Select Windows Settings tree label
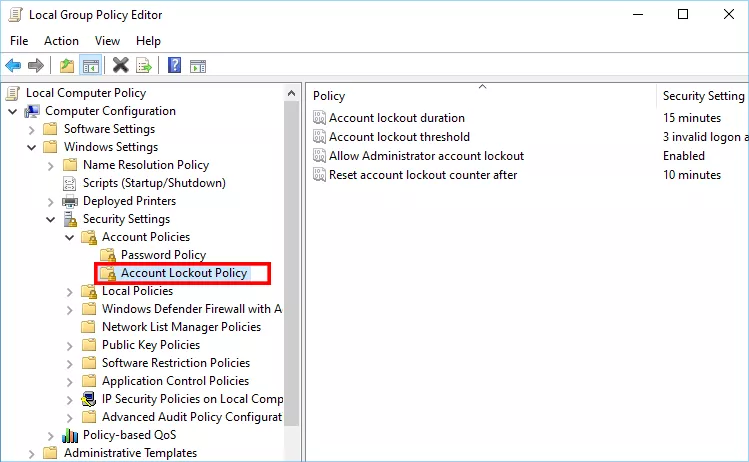This screenshot has height=462, width=749. tap(111, 147)
